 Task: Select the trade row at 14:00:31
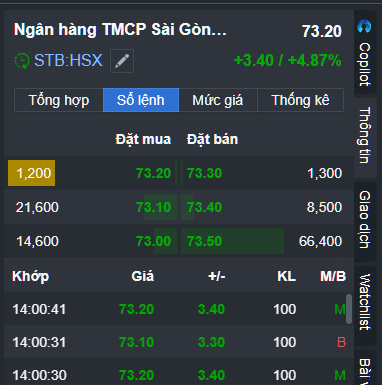coord(179,342)
